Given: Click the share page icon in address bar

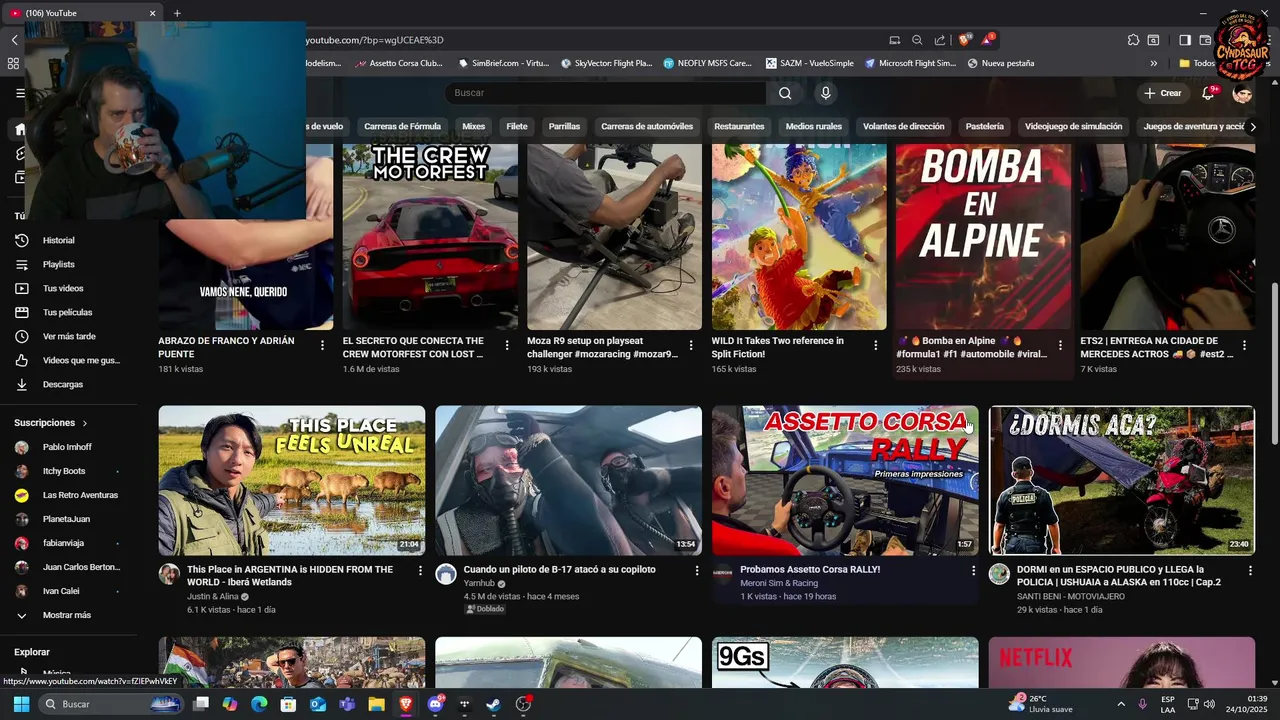Looking at the screenshot, I should tap(940, 40).
